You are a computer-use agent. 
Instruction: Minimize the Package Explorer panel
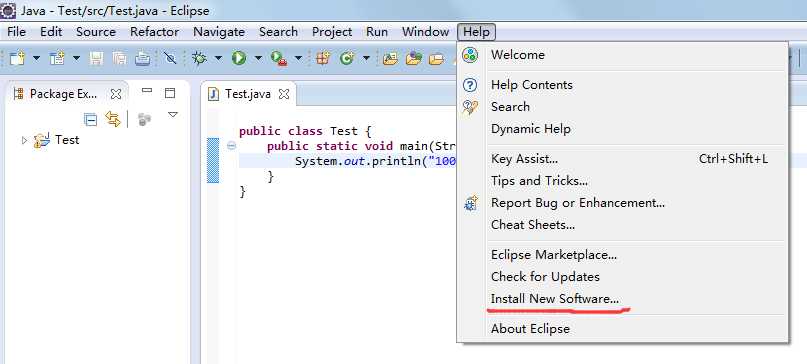[147, 91]
